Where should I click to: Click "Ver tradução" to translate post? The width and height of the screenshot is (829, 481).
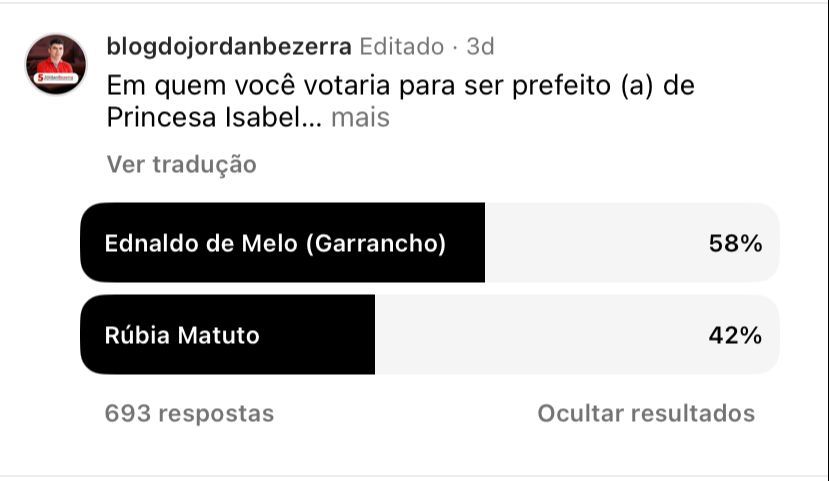tap(181, 165)
